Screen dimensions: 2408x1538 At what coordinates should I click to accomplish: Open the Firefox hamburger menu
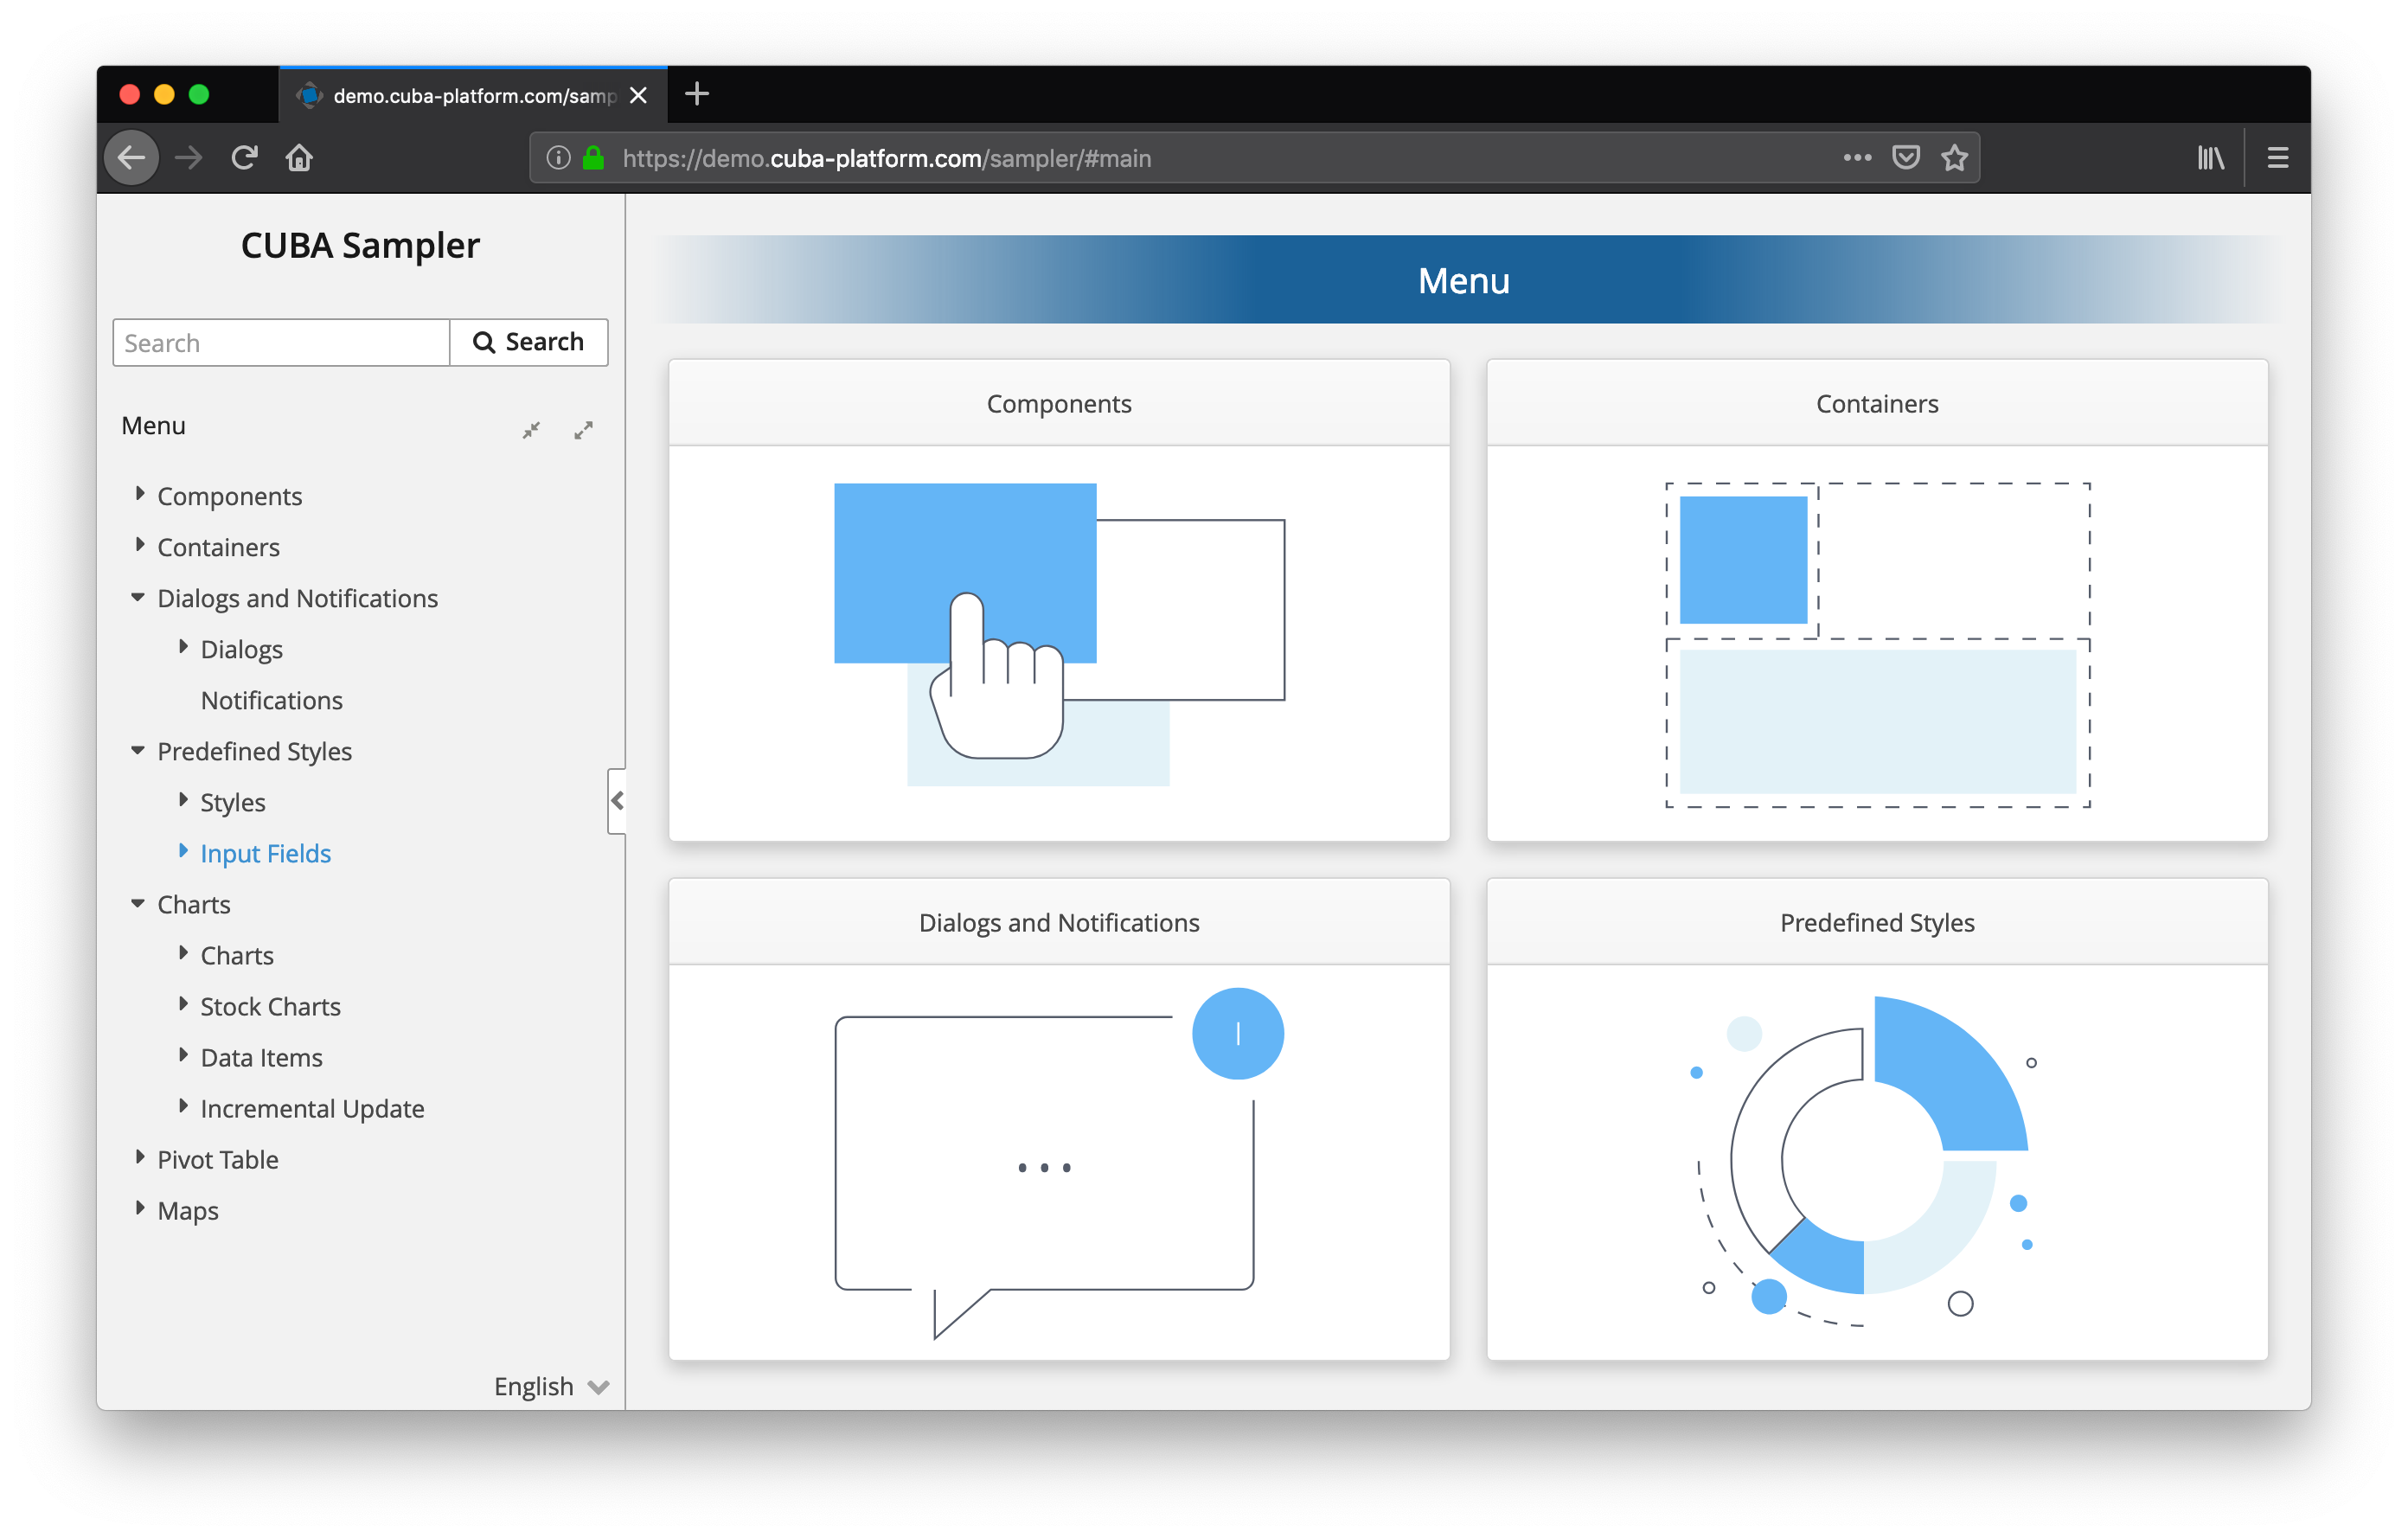(2277, 158)
